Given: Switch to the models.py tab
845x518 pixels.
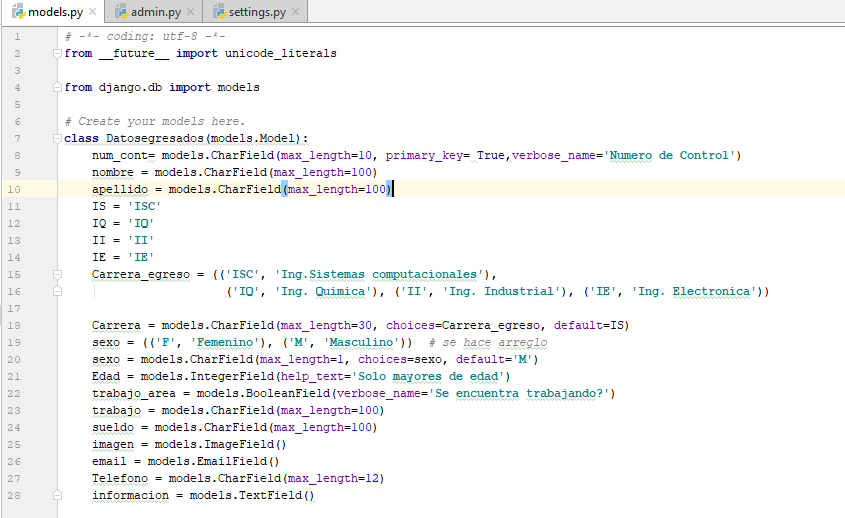Looking at the screenshot, I should (x=52, y=11).
